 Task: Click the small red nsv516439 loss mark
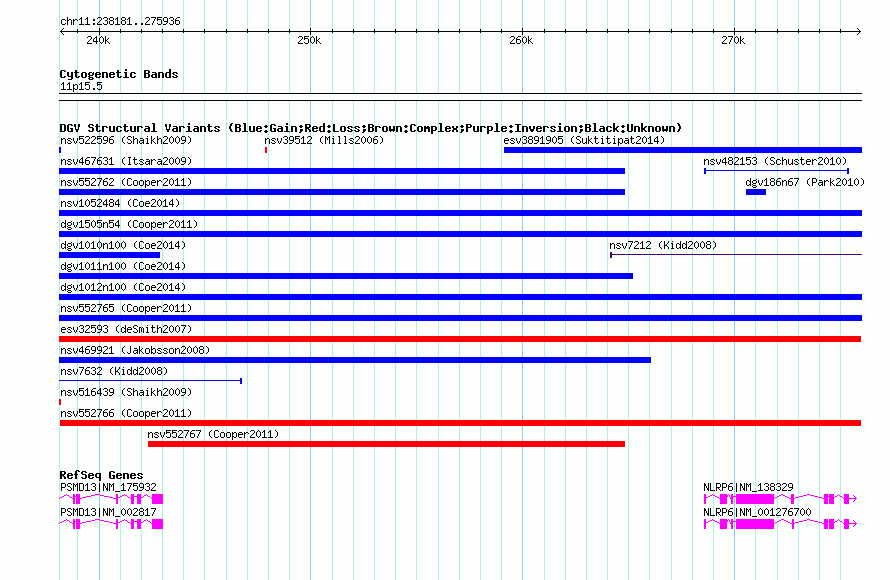tap(60, 402)
